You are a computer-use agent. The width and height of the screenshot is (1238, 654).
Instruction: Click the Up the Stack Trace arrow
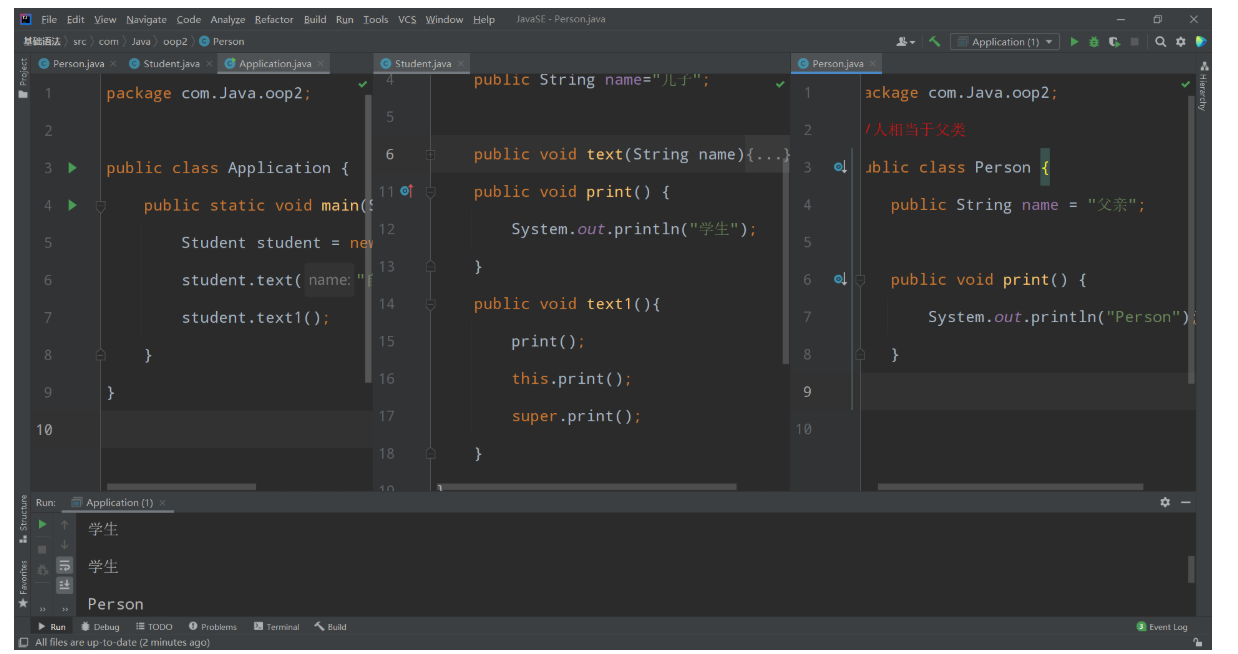click(x=65, y=524)
